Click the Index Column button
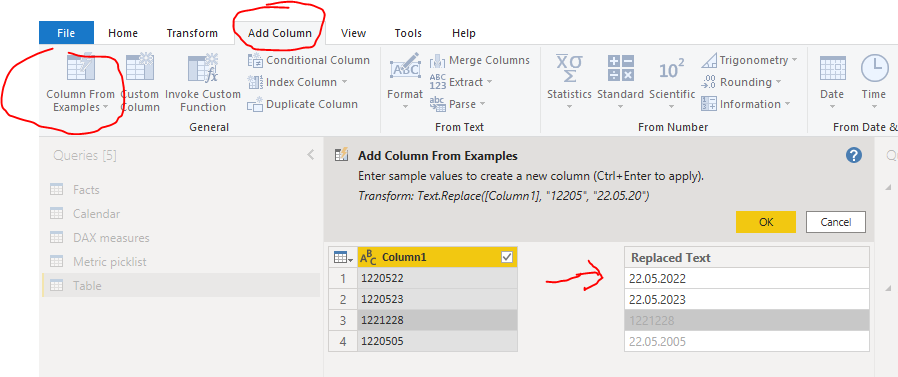 pyautogui.click(x=297, y=82)
